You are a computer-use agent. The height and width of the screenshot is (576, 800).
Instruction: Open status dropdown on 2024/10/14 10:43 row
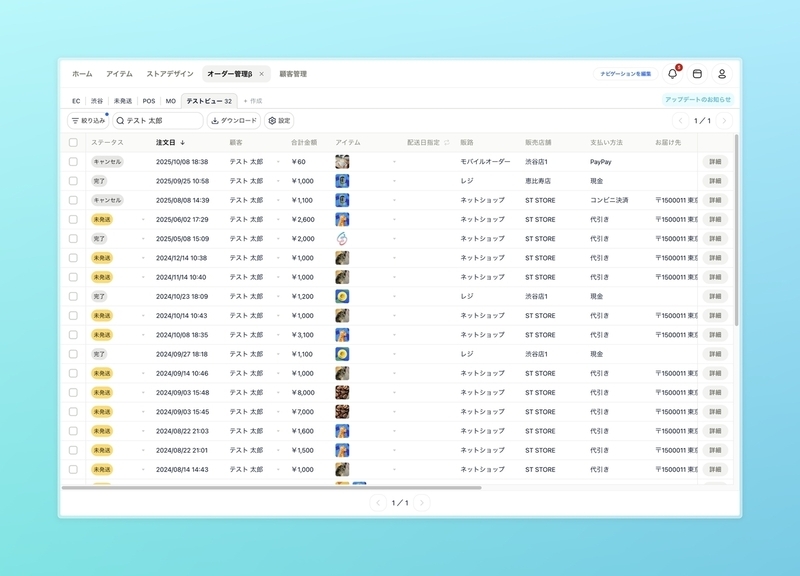(x=143, y=316)
